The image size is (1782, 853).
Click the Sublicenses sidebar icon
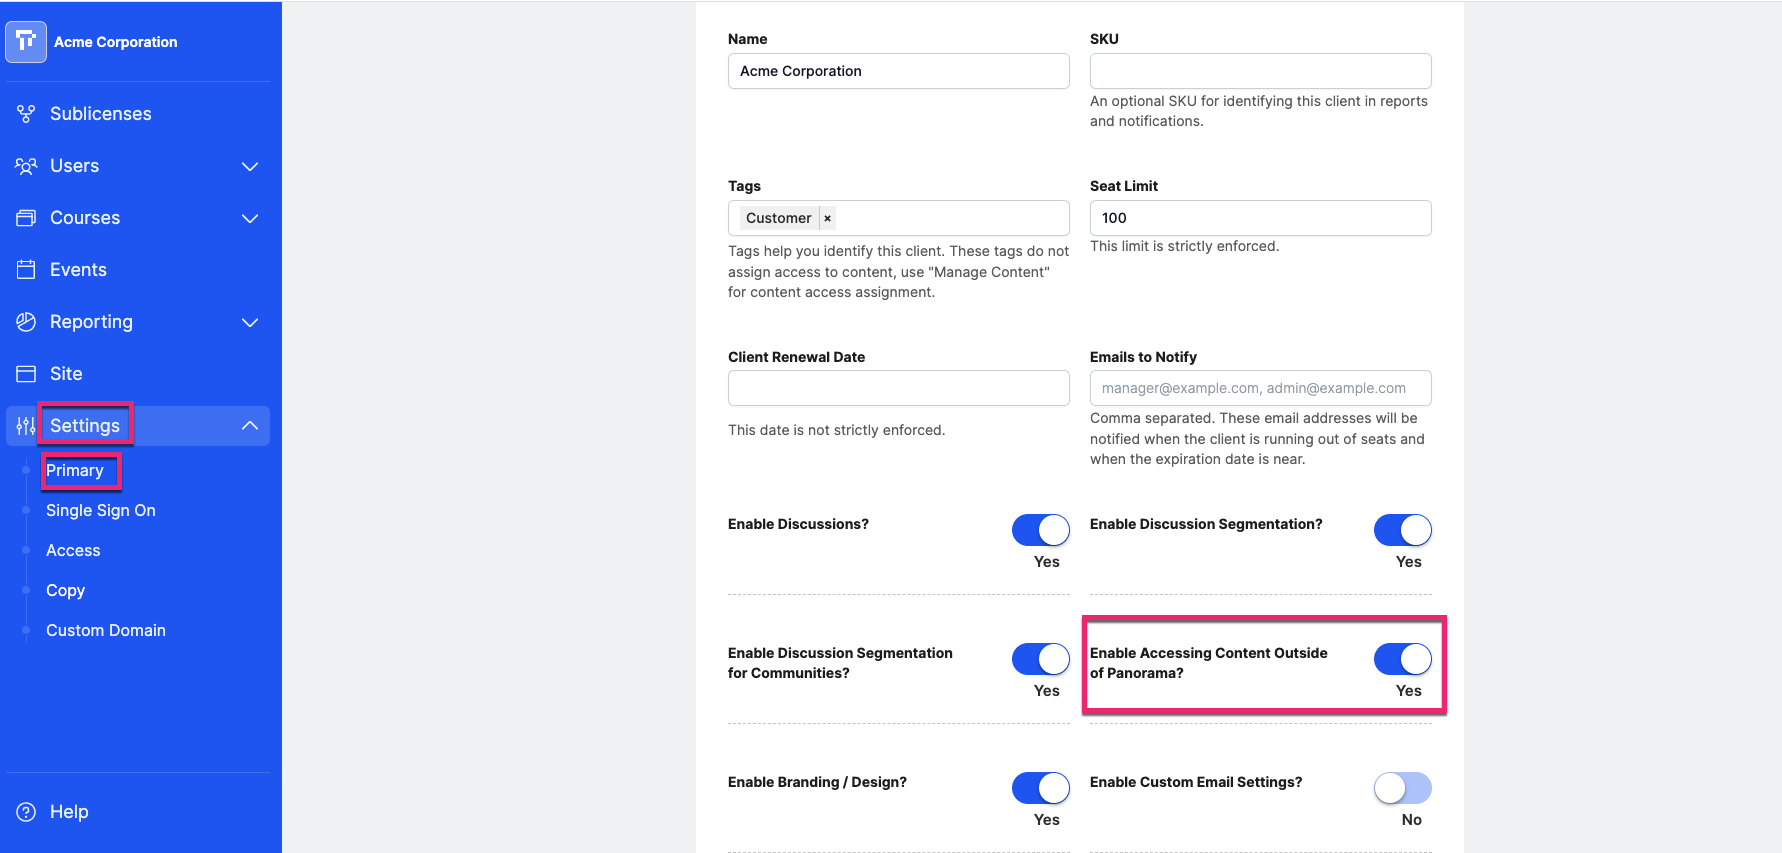[x=26, y=114]
